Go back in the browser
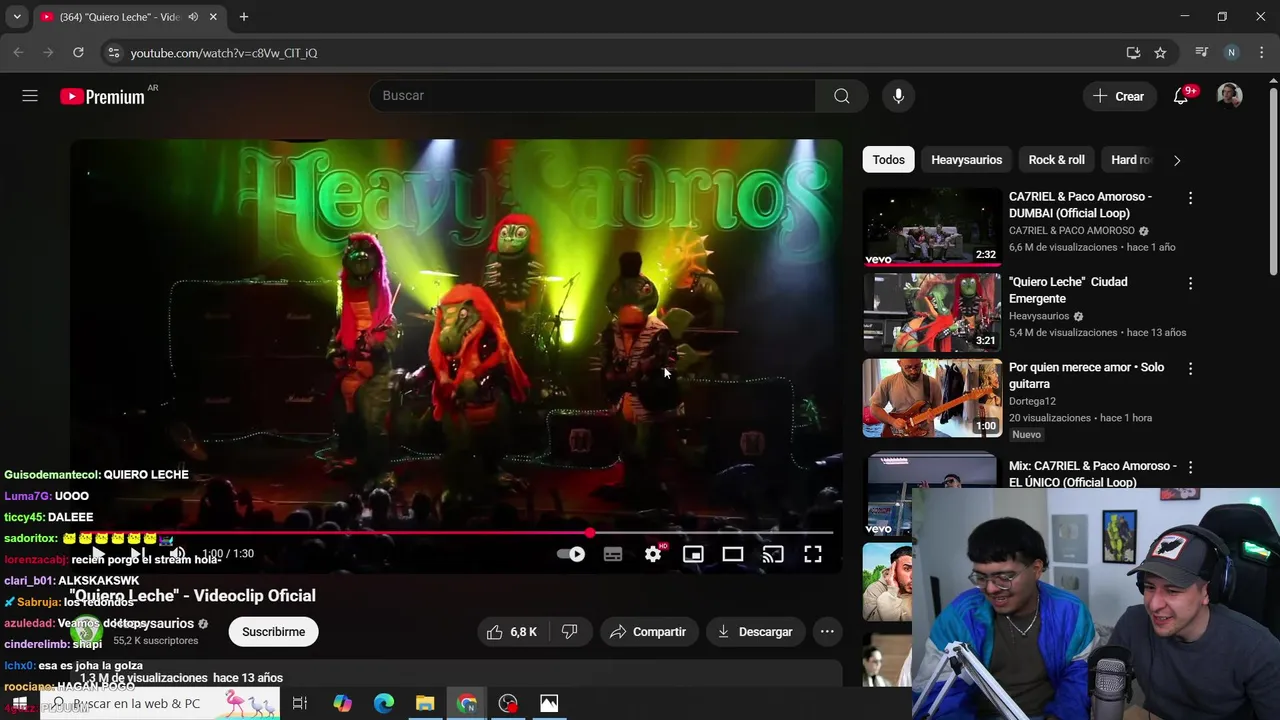Screen dimensions: 1280x720 click(18, 53)
